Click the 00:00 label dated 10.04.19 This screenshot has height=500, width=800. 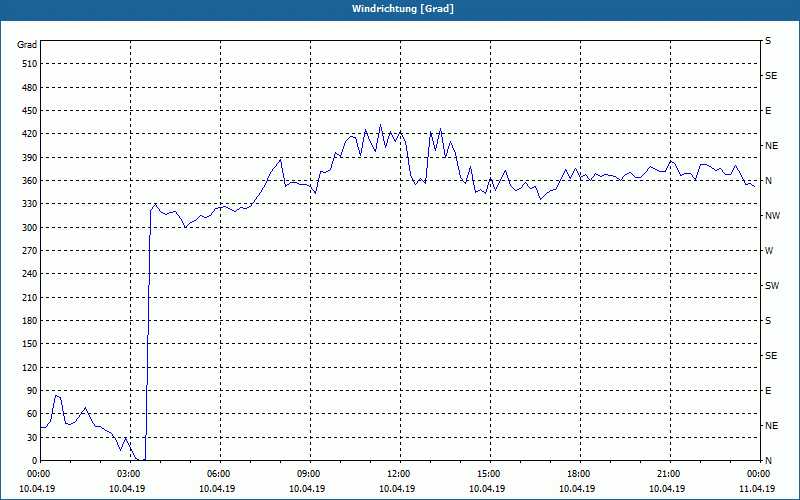pyautogui.click(x=38, y=474)
